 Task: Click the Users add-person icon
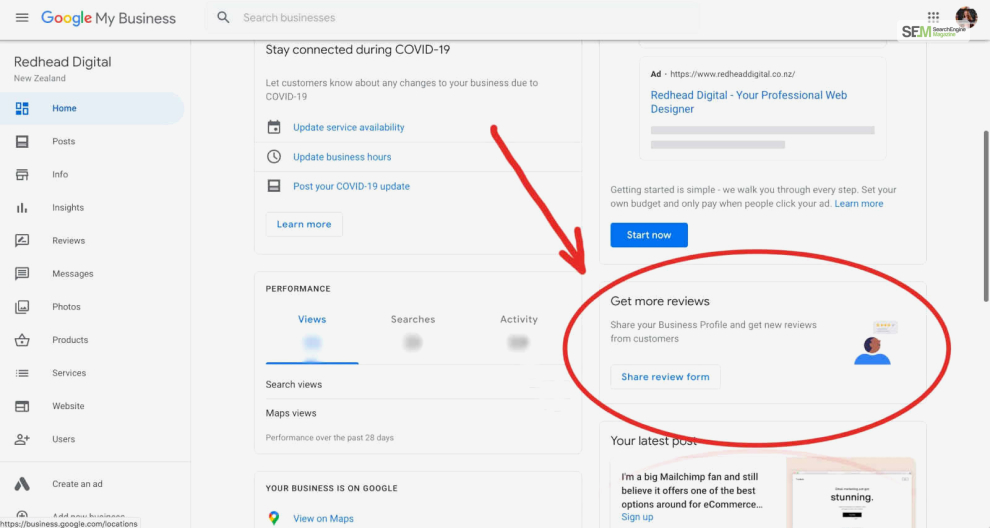[22, 439]
